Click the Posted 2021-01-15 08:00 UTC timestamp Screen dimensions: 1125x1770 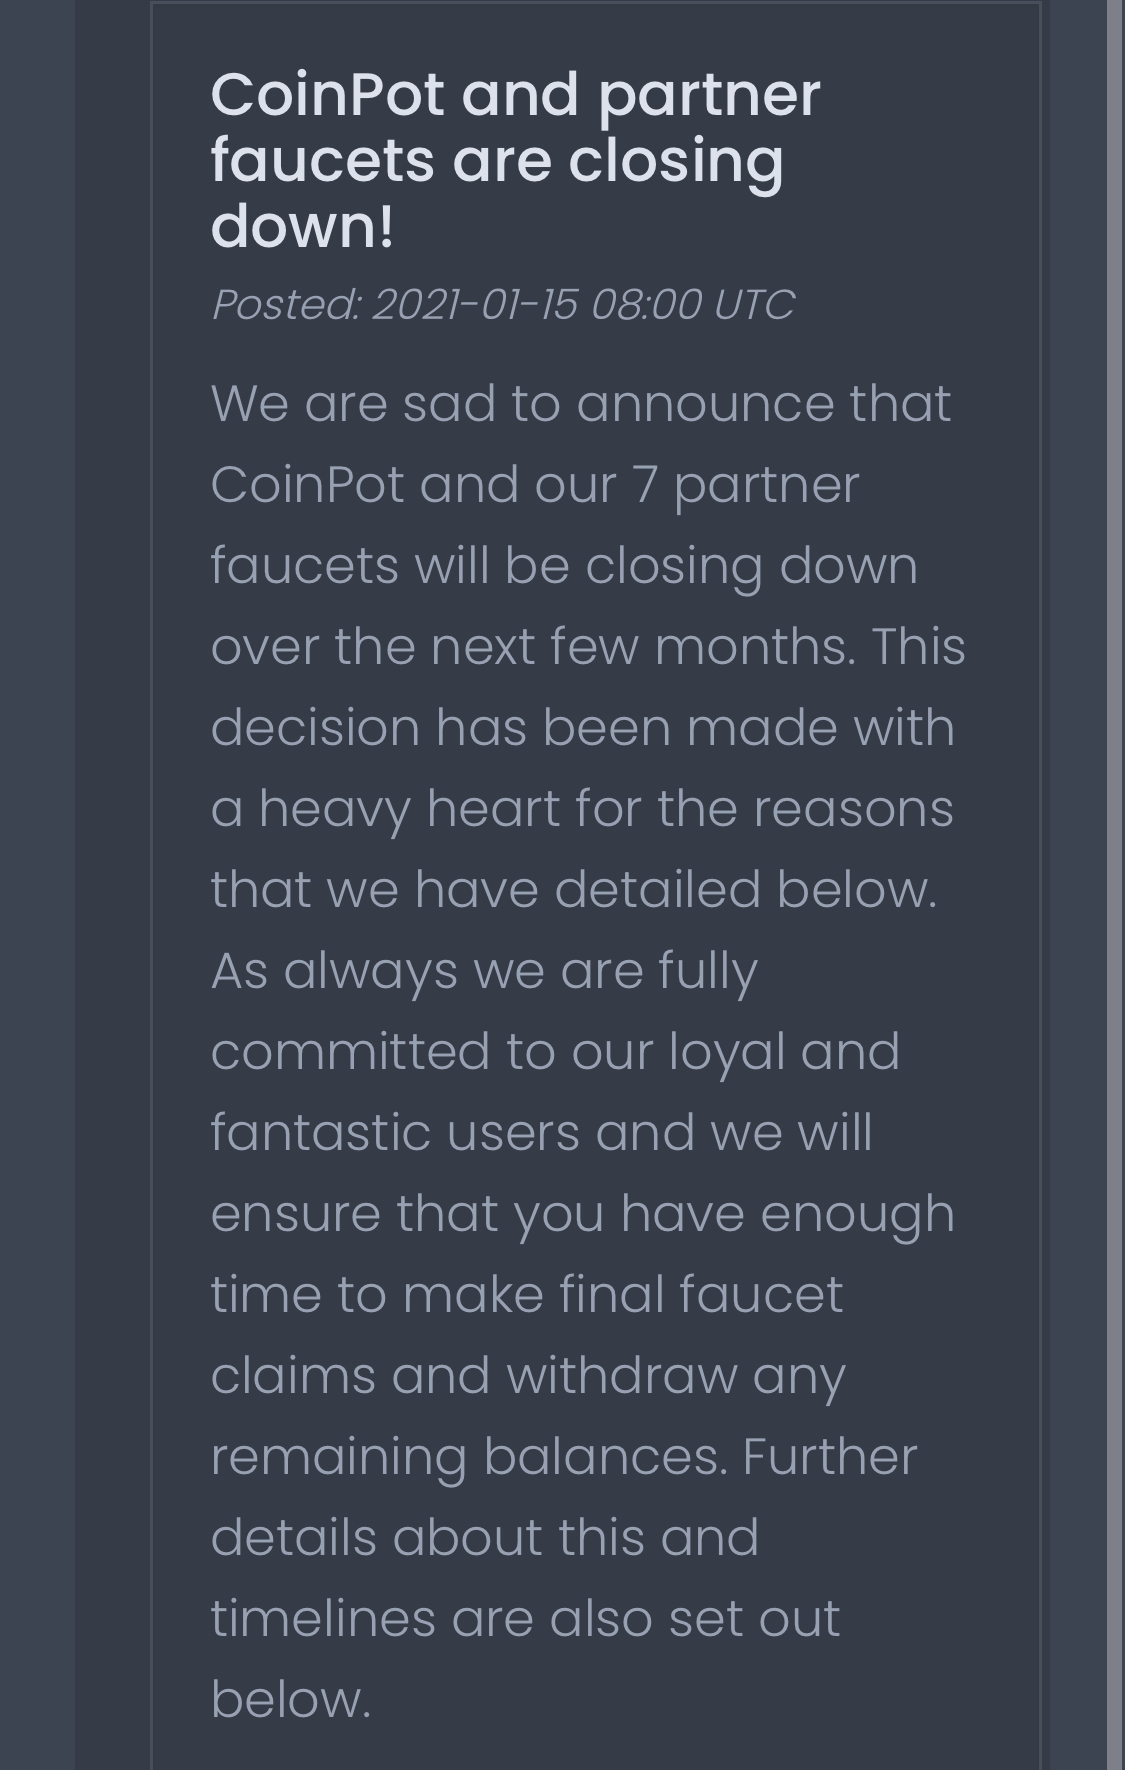(x=503, y=305)
